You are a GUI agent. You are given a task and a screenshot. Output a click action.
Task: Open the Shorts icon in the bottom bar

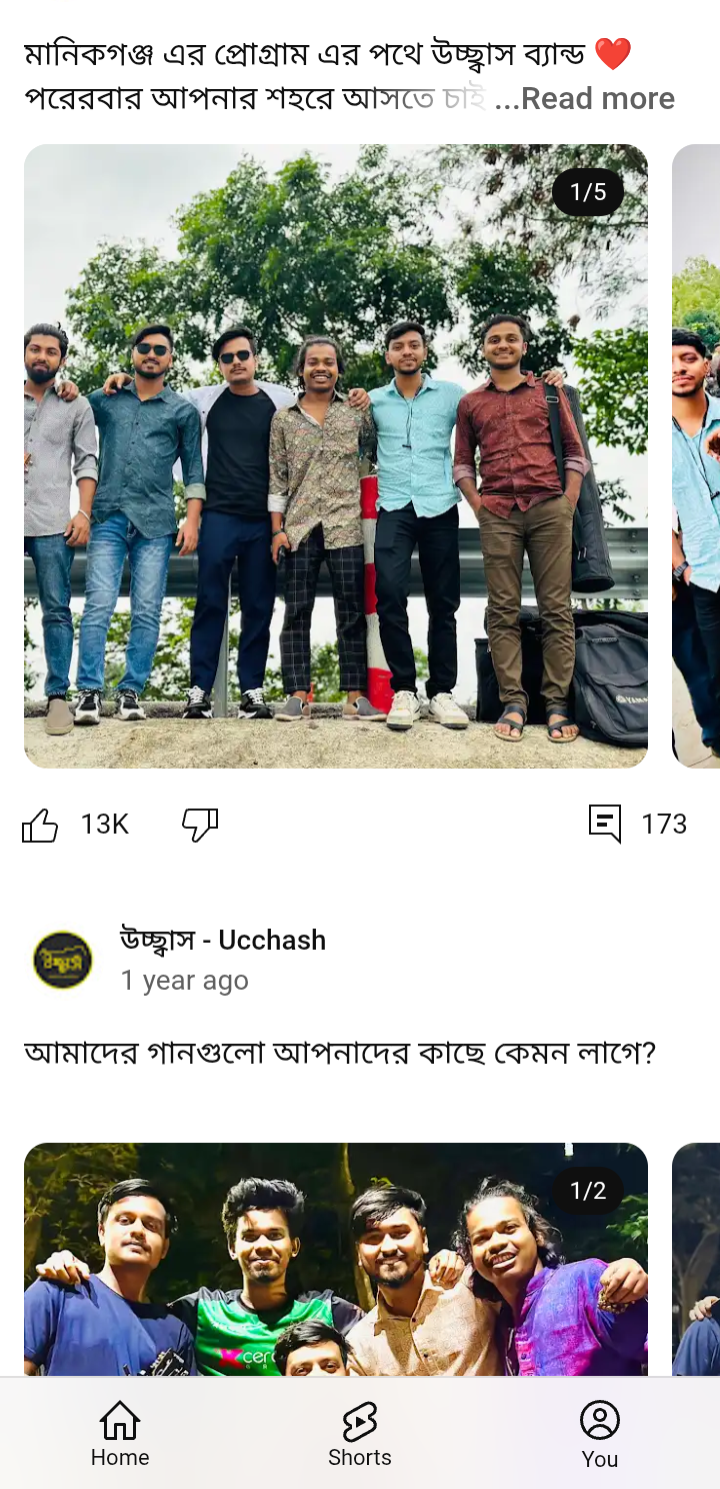pyautogui.click(x=360, y=1420)
